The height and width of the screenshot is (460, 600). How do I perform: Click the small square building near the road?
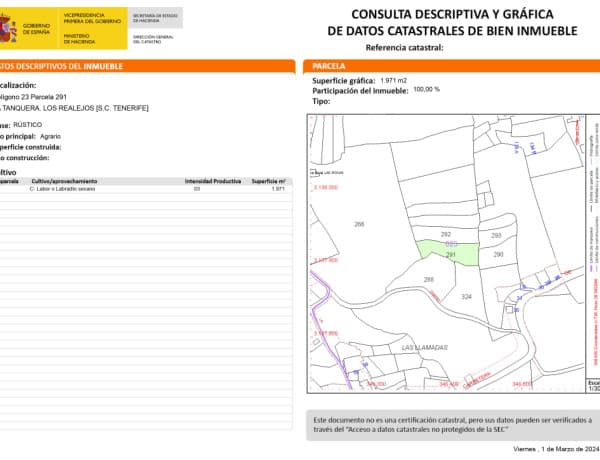click(509, 310)
